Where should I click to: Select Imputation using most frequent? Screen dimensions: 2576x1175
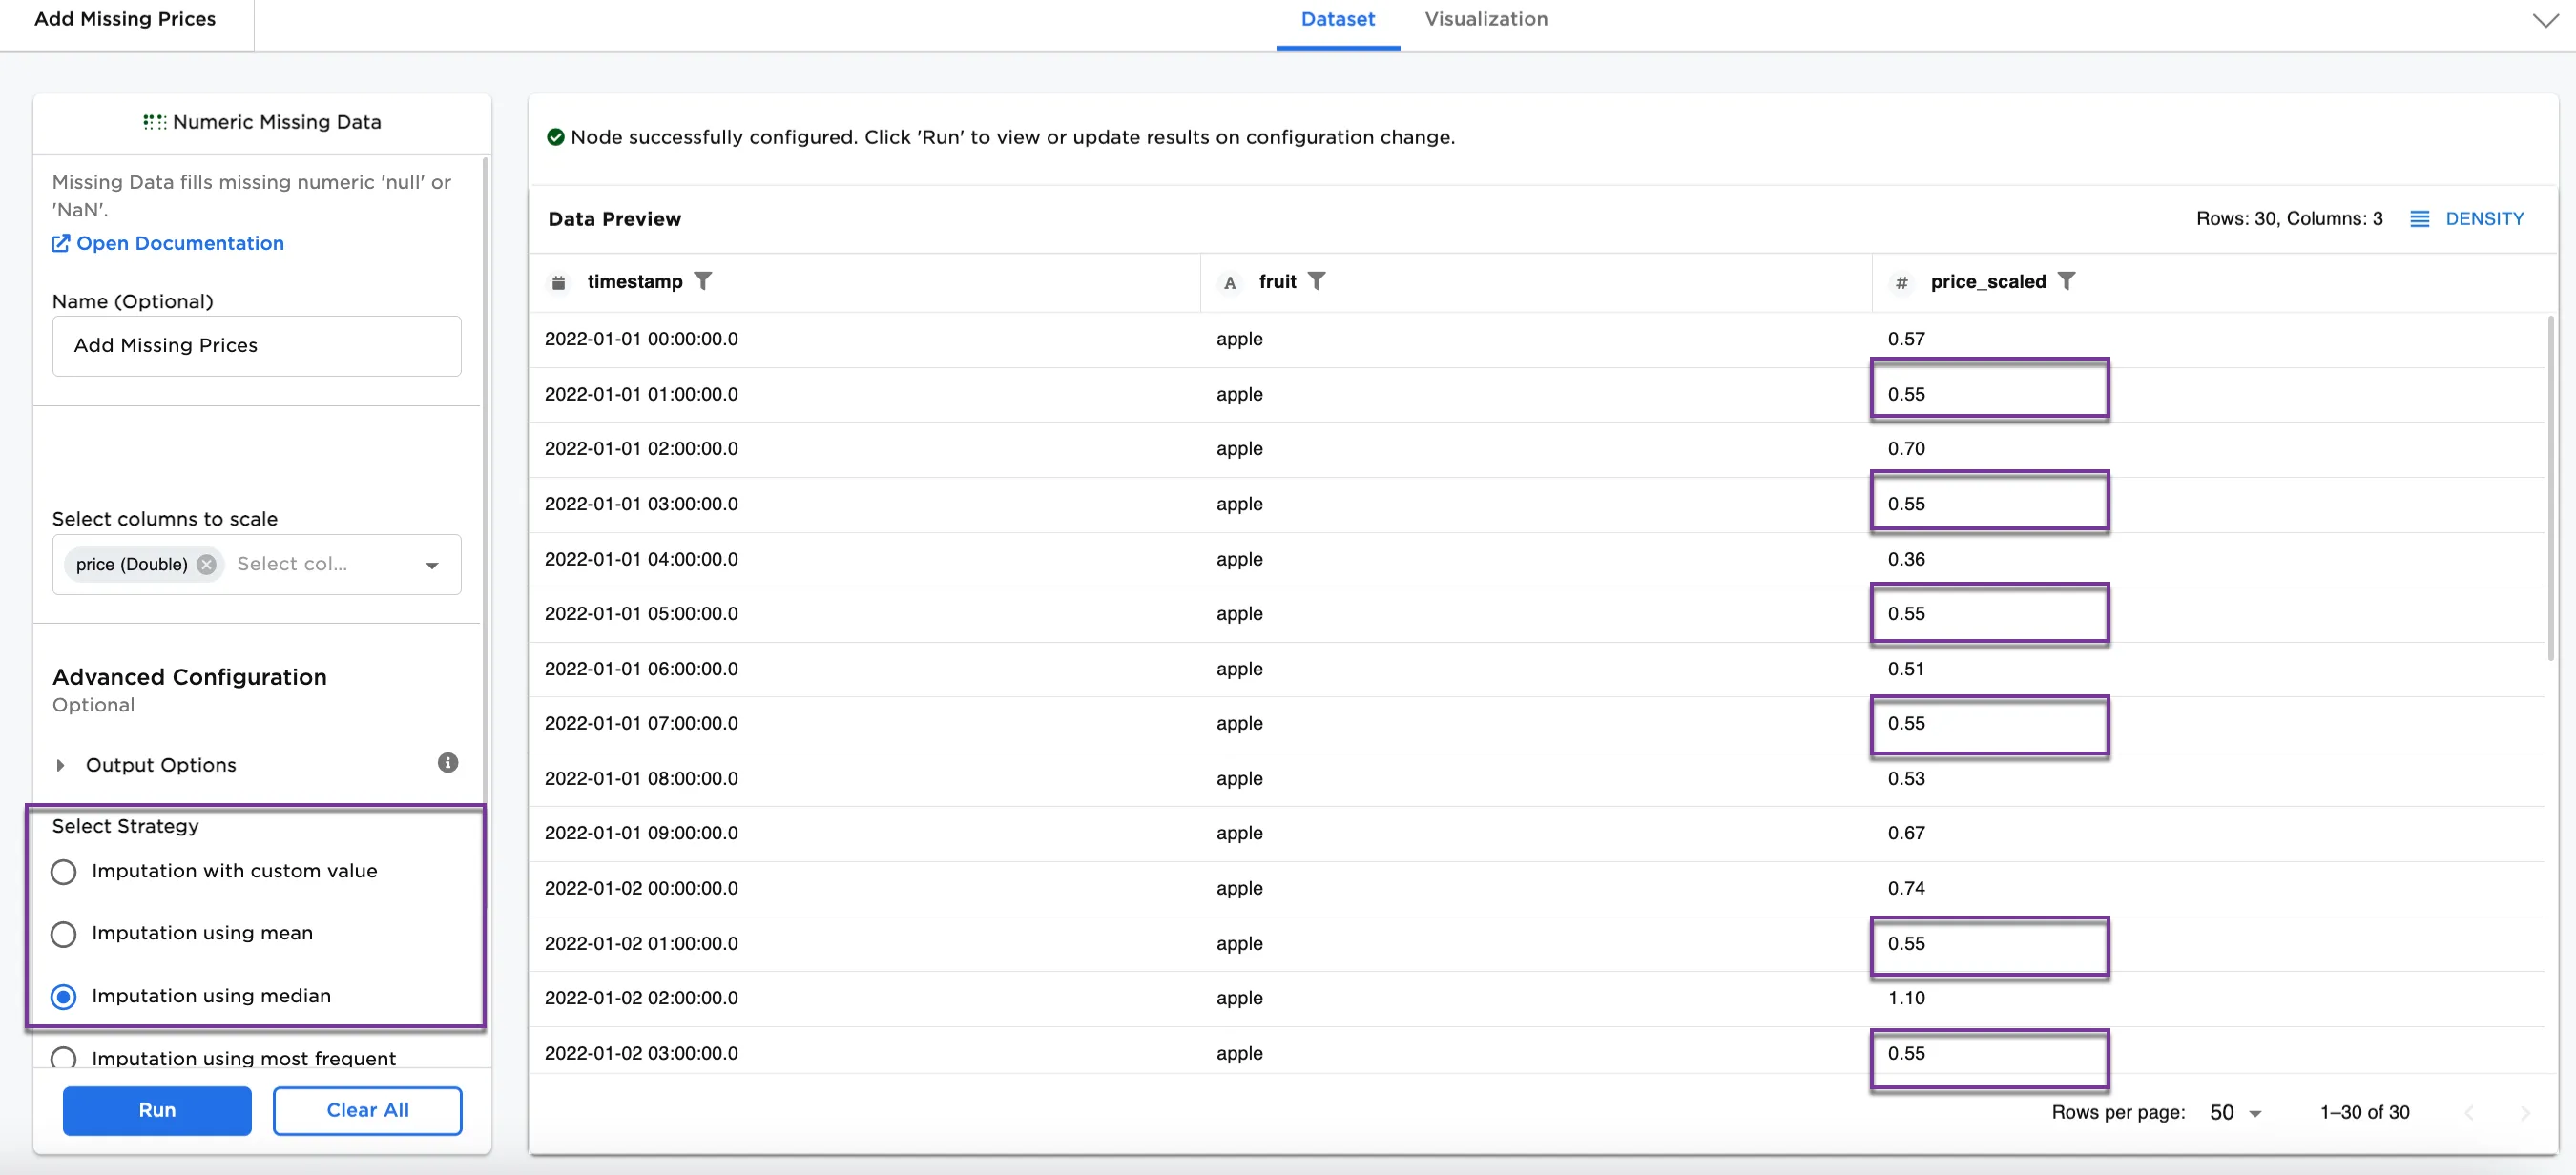63,1057
